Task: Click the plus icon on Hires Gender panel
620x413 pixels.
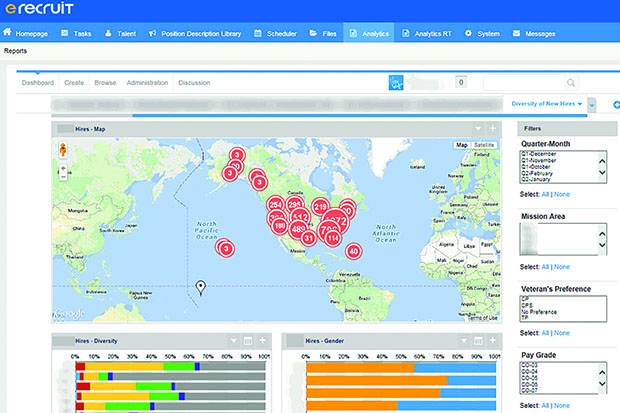Action: tap(491, 342)
